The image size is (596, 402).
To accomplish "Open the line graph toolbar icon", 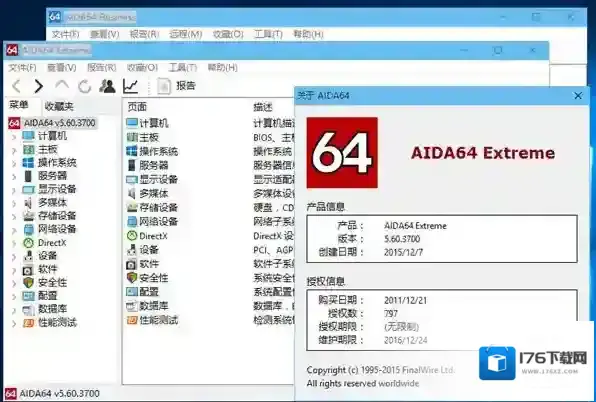I will 130,86.
